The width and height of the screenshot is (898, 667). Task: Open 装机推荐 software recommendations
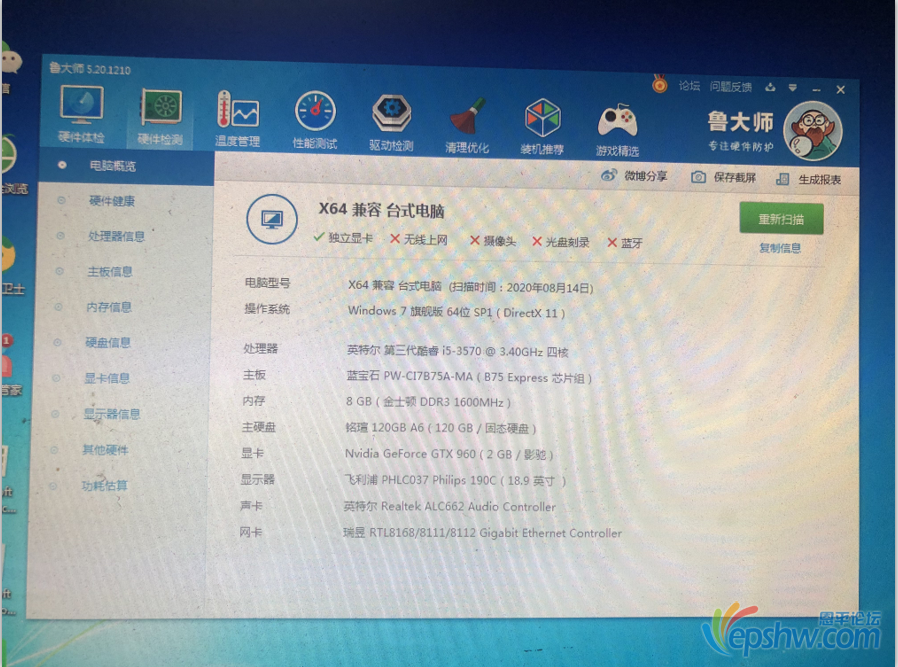coord(542,127)
